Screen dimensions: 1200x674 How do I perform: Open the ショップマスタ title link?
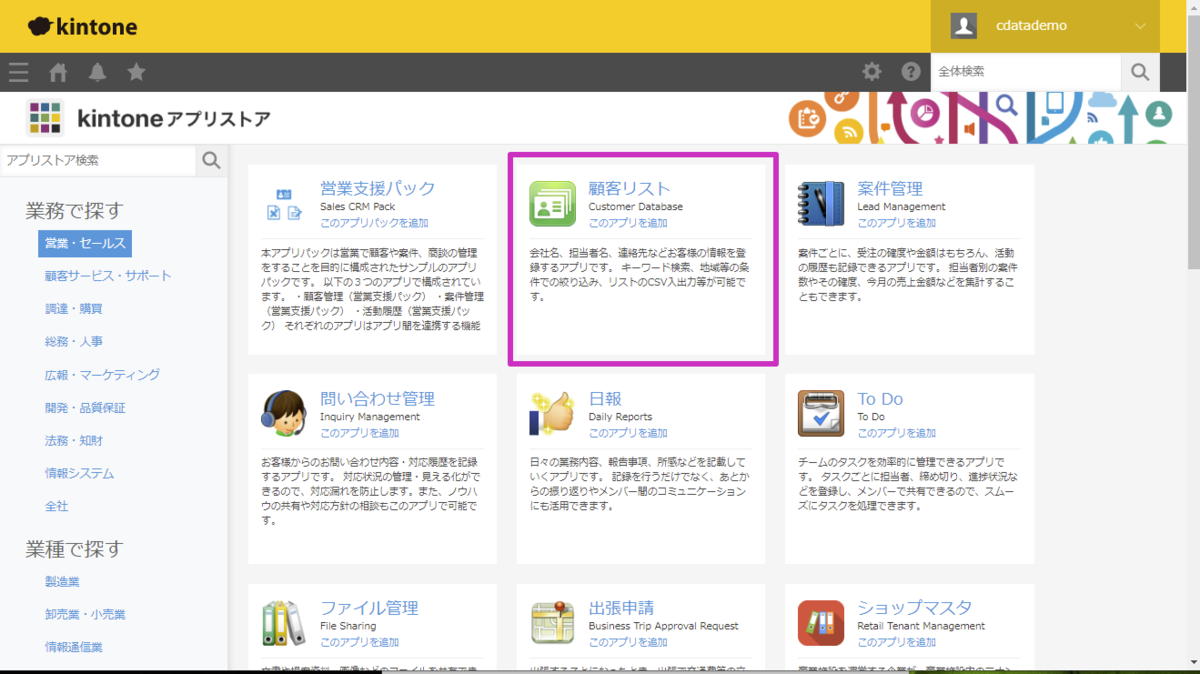click(x=914, y=607)
